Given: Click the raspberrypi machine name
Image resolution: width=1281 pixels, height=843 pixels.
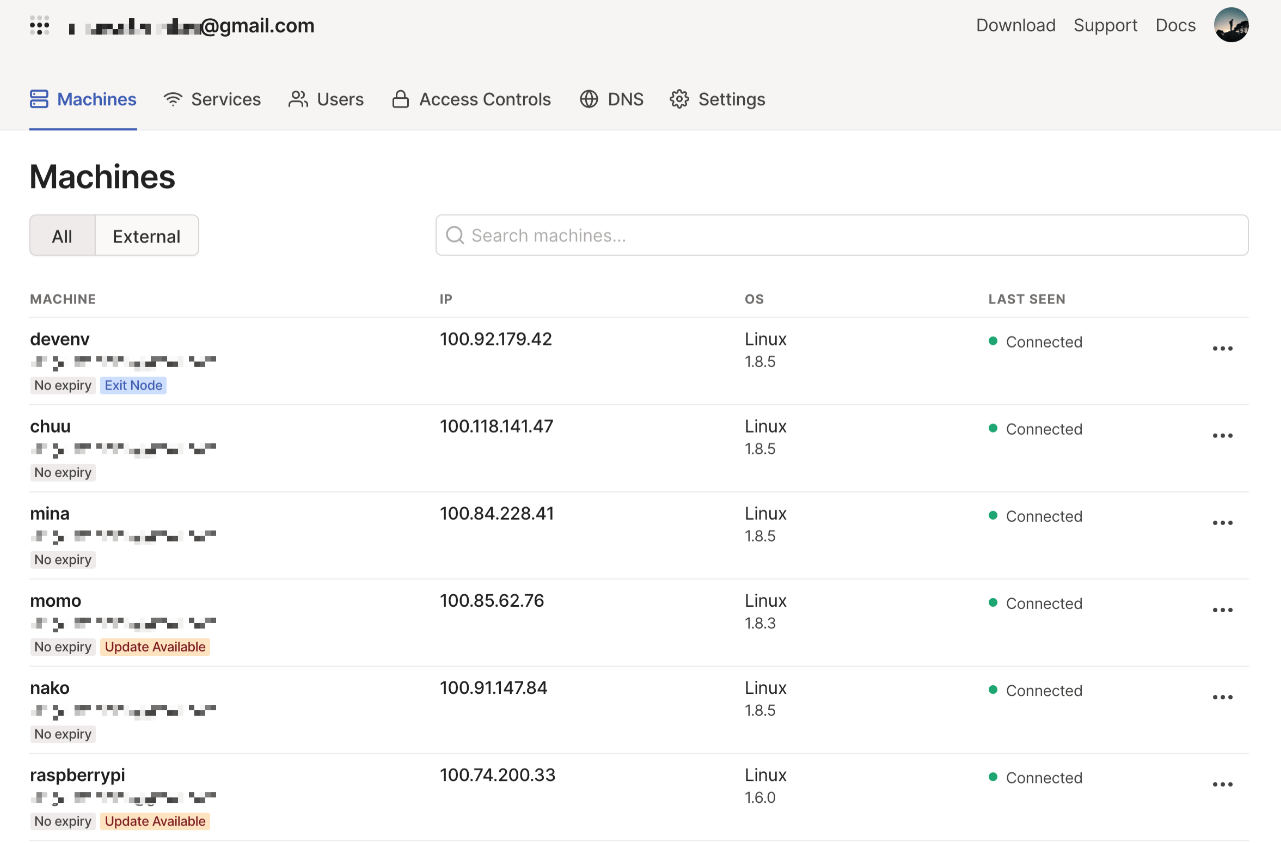Looking at the screenshot, I should (x=77, y=775).
